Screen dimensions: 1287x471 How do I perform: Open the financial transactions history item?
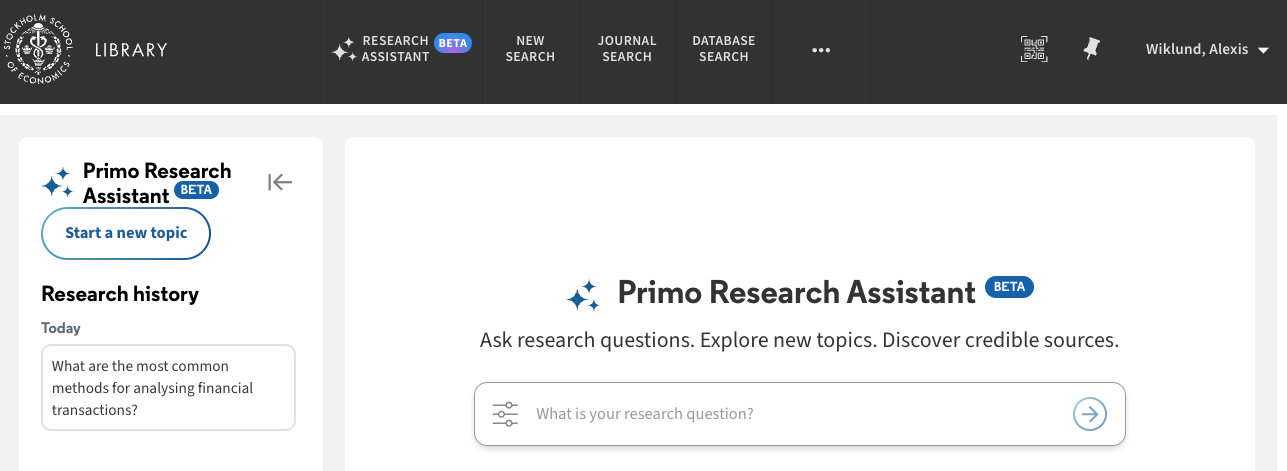point(168,387)
